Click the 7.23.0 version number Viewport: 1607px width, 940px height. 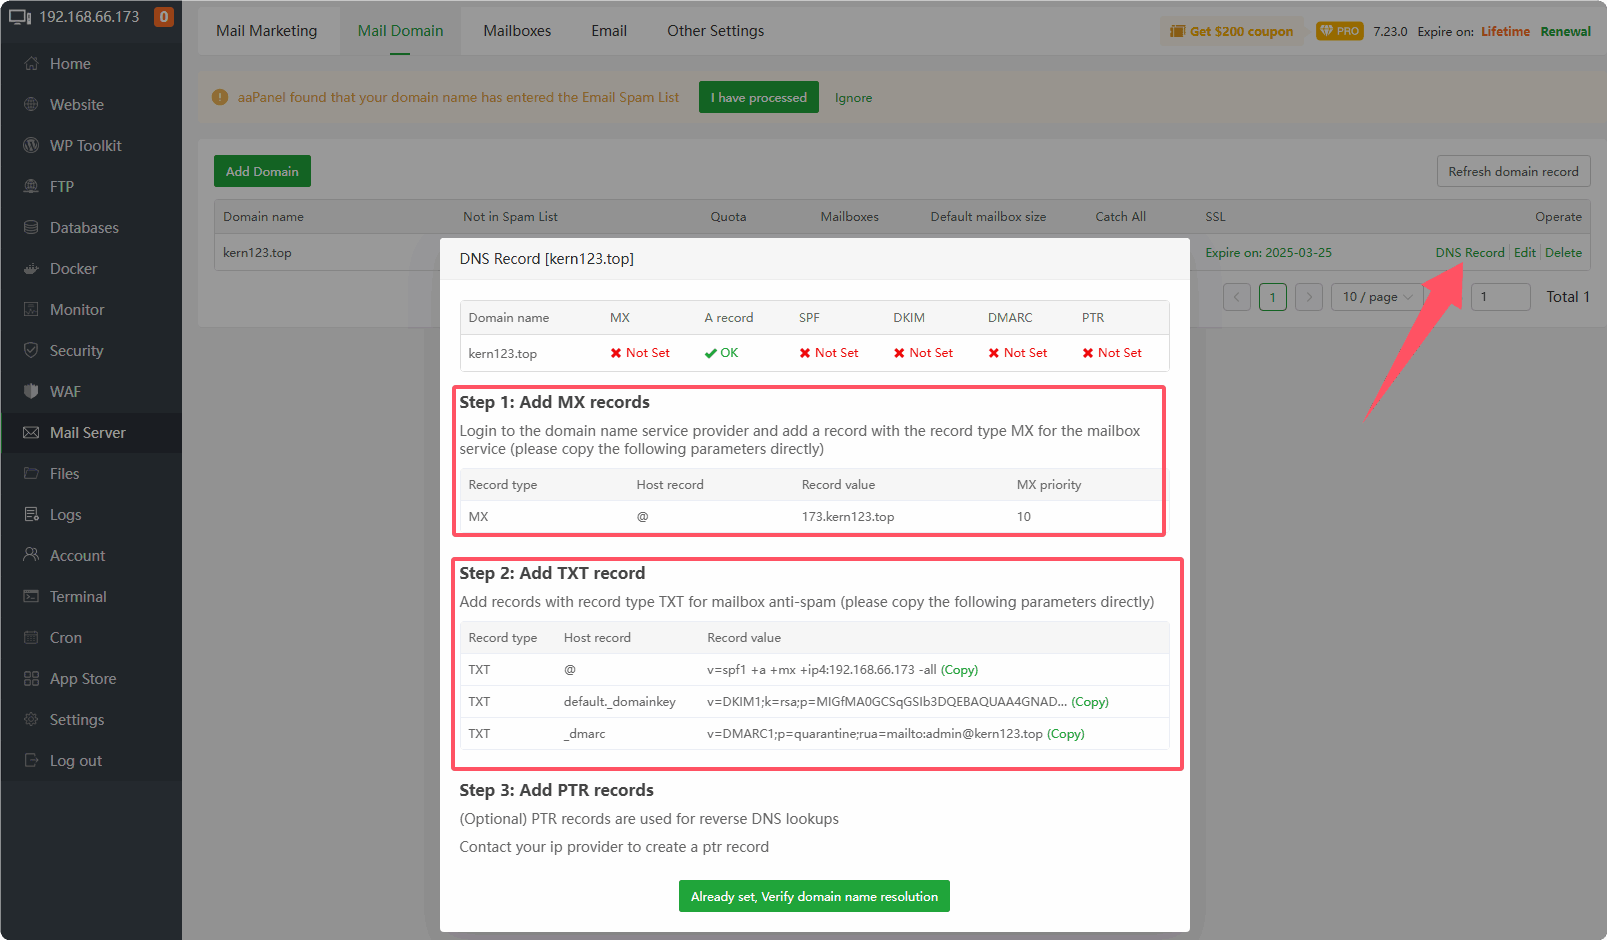(x=1390, y=31)
